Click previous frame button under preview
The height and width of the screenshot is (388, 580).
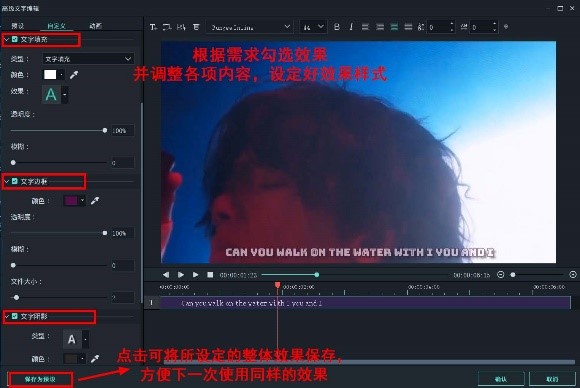point(166,275)
